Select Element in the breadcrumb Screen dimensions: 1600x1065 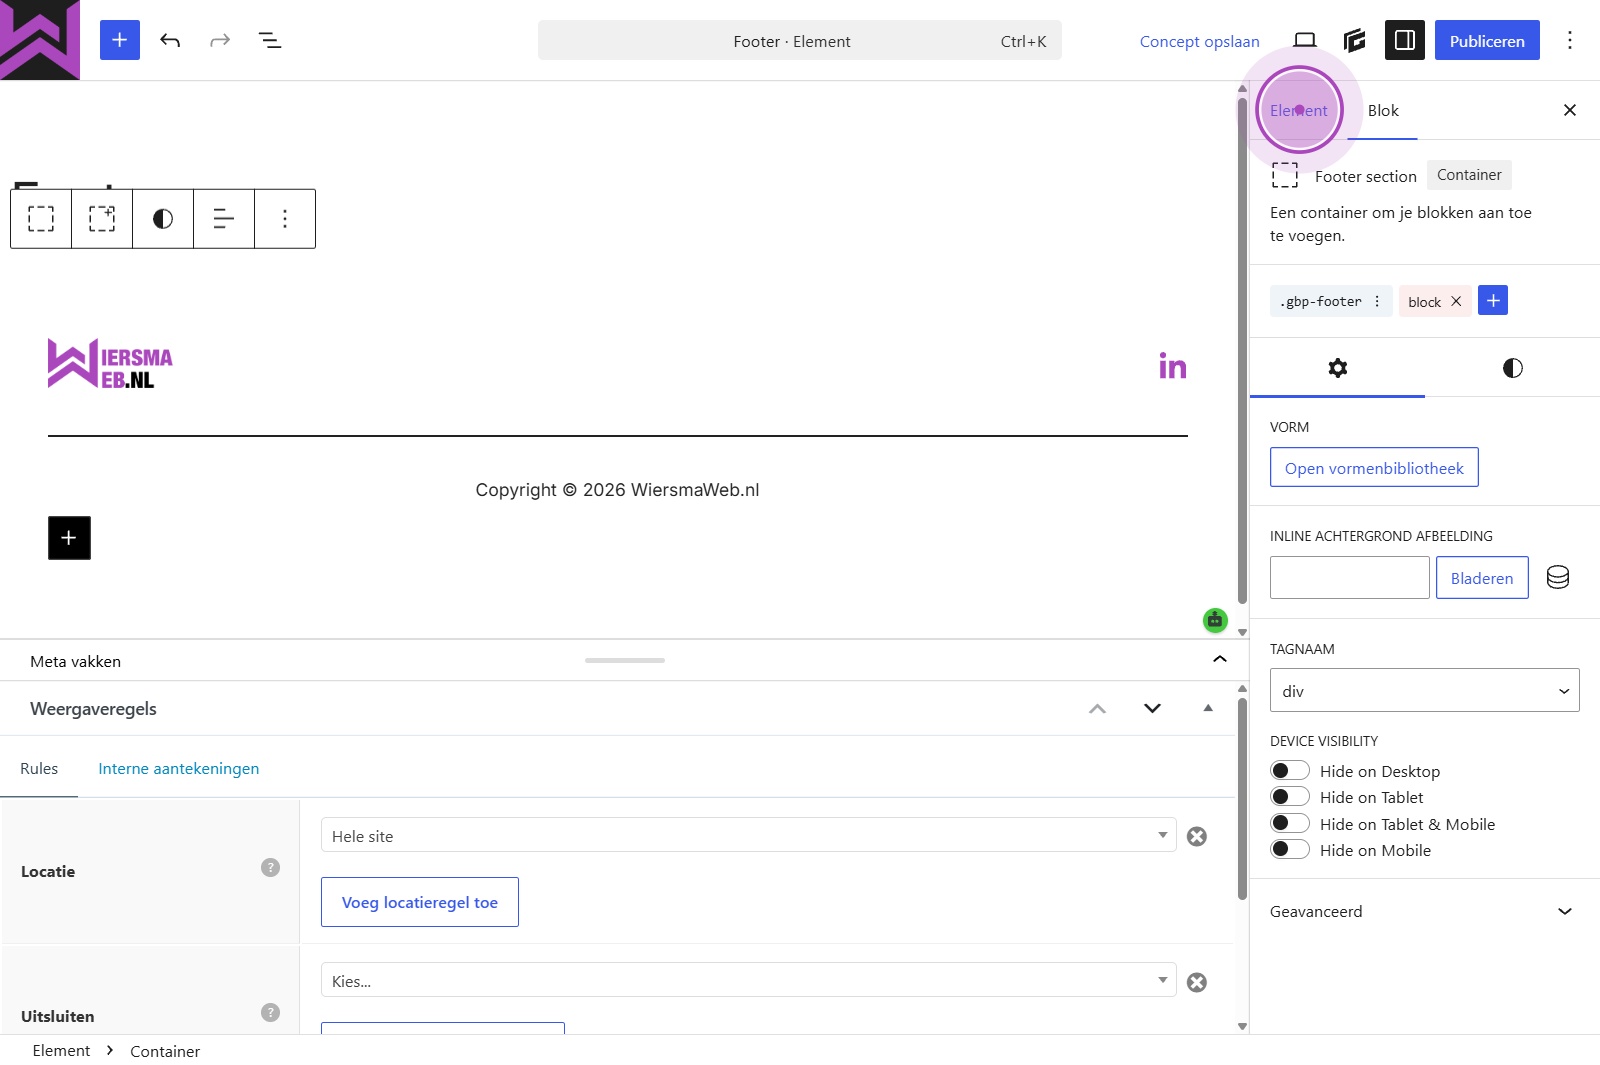tap(61, 1050)
